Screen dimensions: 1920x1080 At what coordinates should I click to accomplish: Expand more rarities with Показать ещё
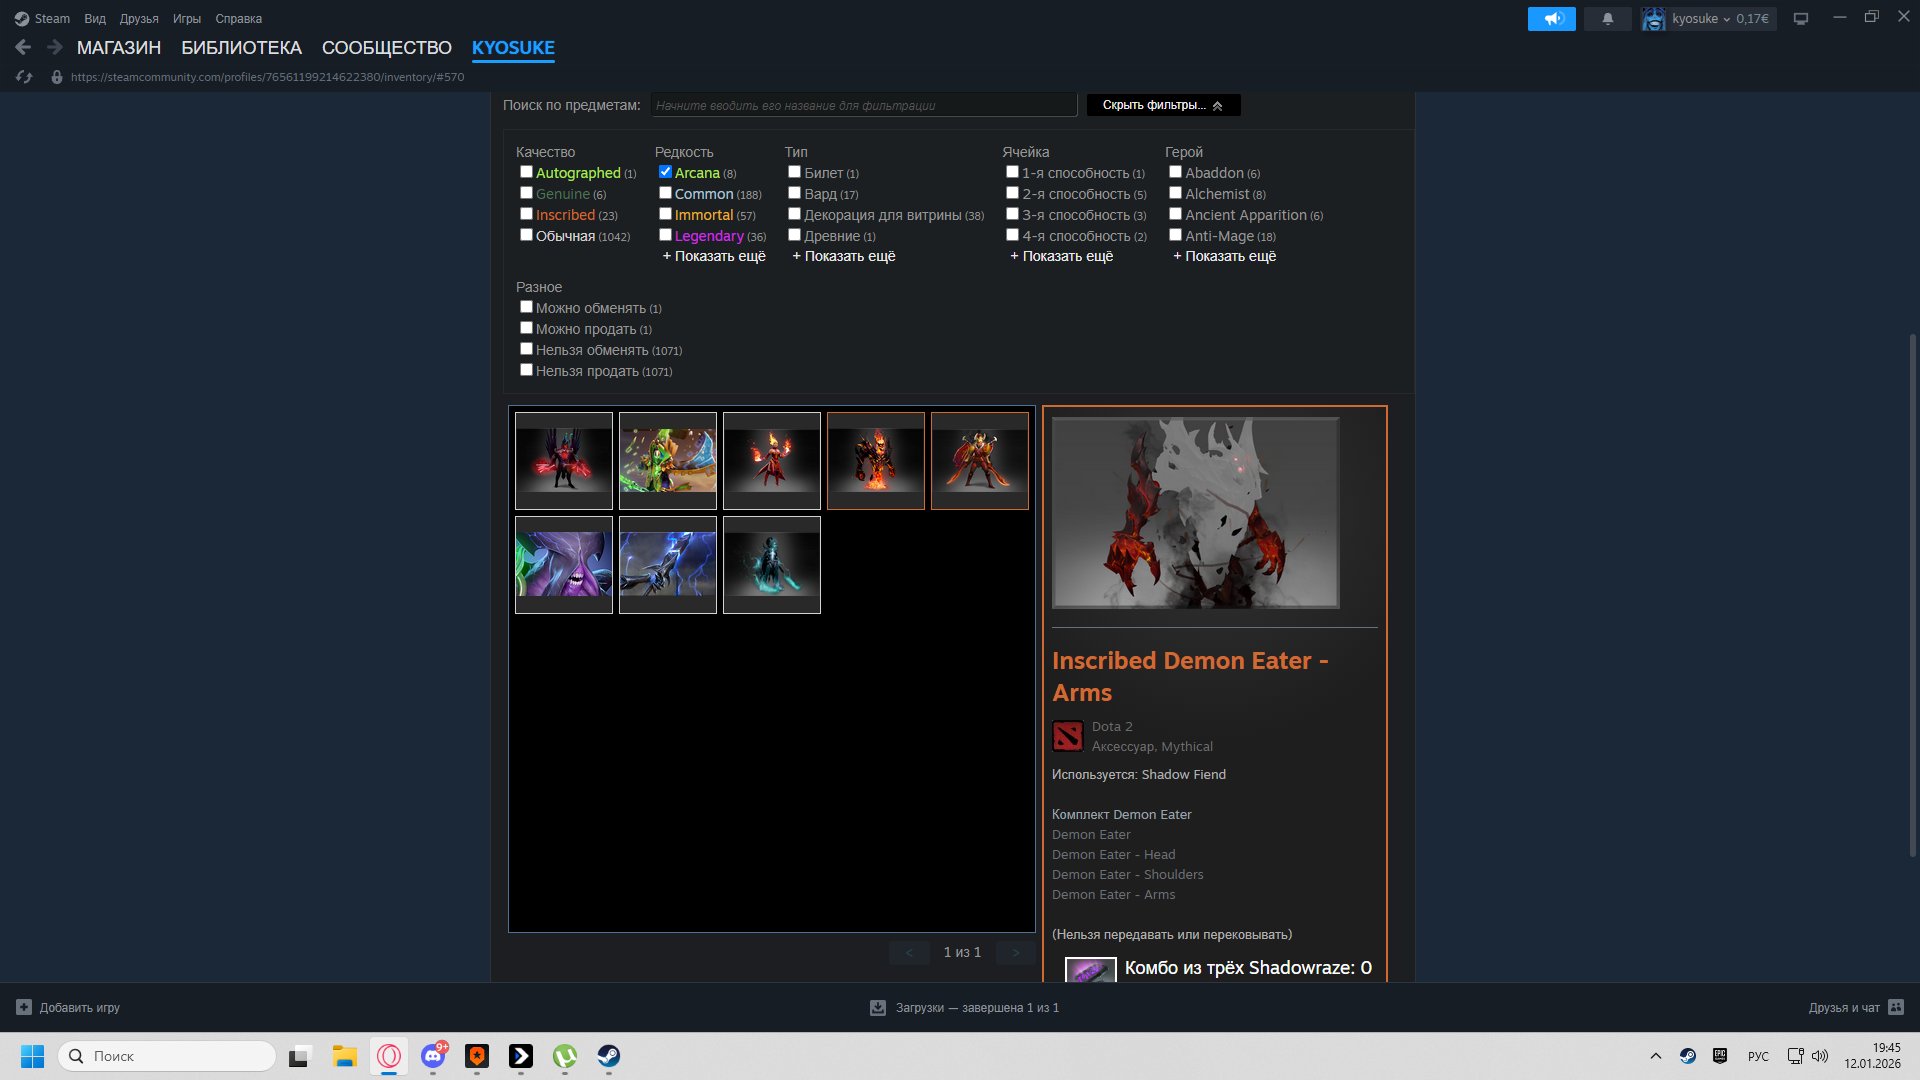click(714, 256)
